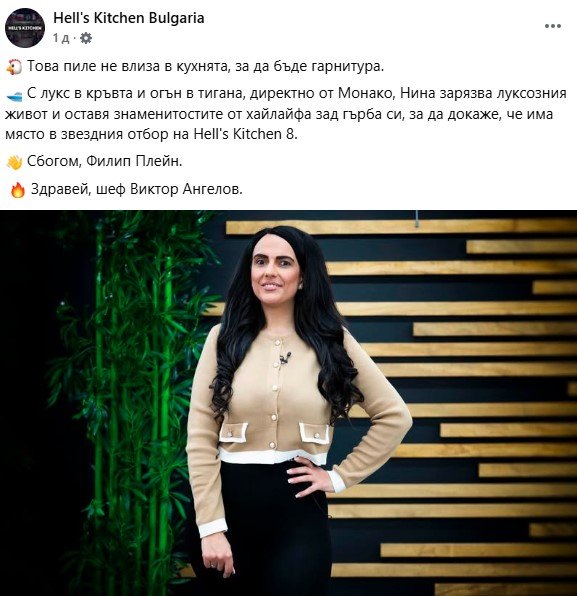
Task: Click the green bamboo plant in the photo
Action: coord(131,380)
